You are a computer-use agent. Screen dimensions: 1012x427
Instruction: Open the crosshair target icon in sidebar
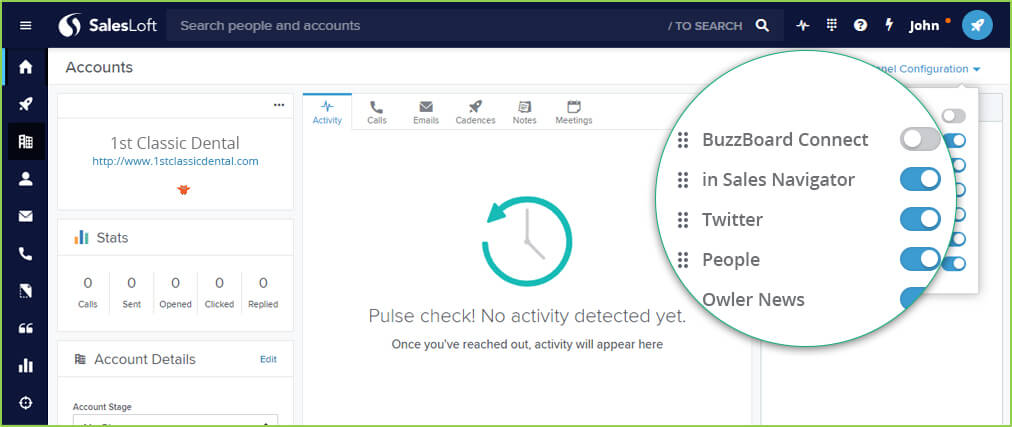(x=26, y=403)
